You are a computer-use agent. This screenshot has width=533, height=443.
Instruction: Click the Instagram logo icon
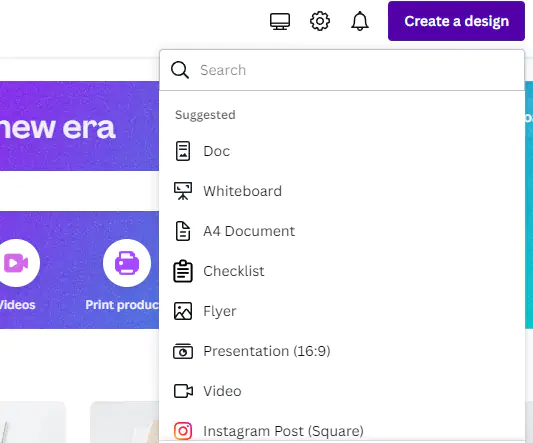coord(183,431)
